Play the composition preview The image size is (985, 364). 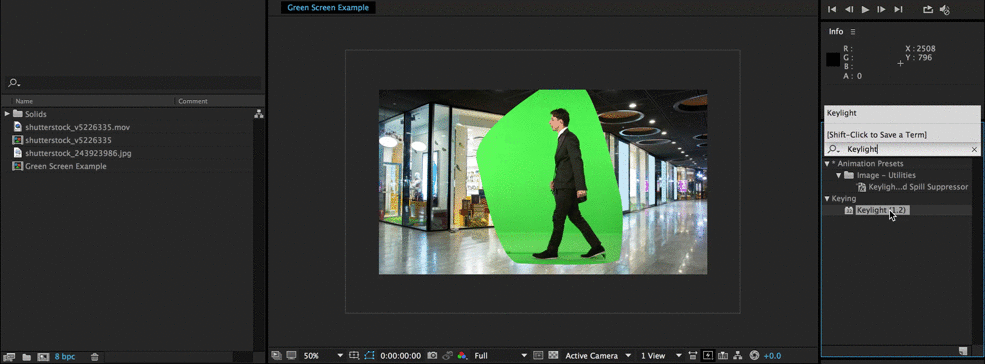click(x=865, y=9)
